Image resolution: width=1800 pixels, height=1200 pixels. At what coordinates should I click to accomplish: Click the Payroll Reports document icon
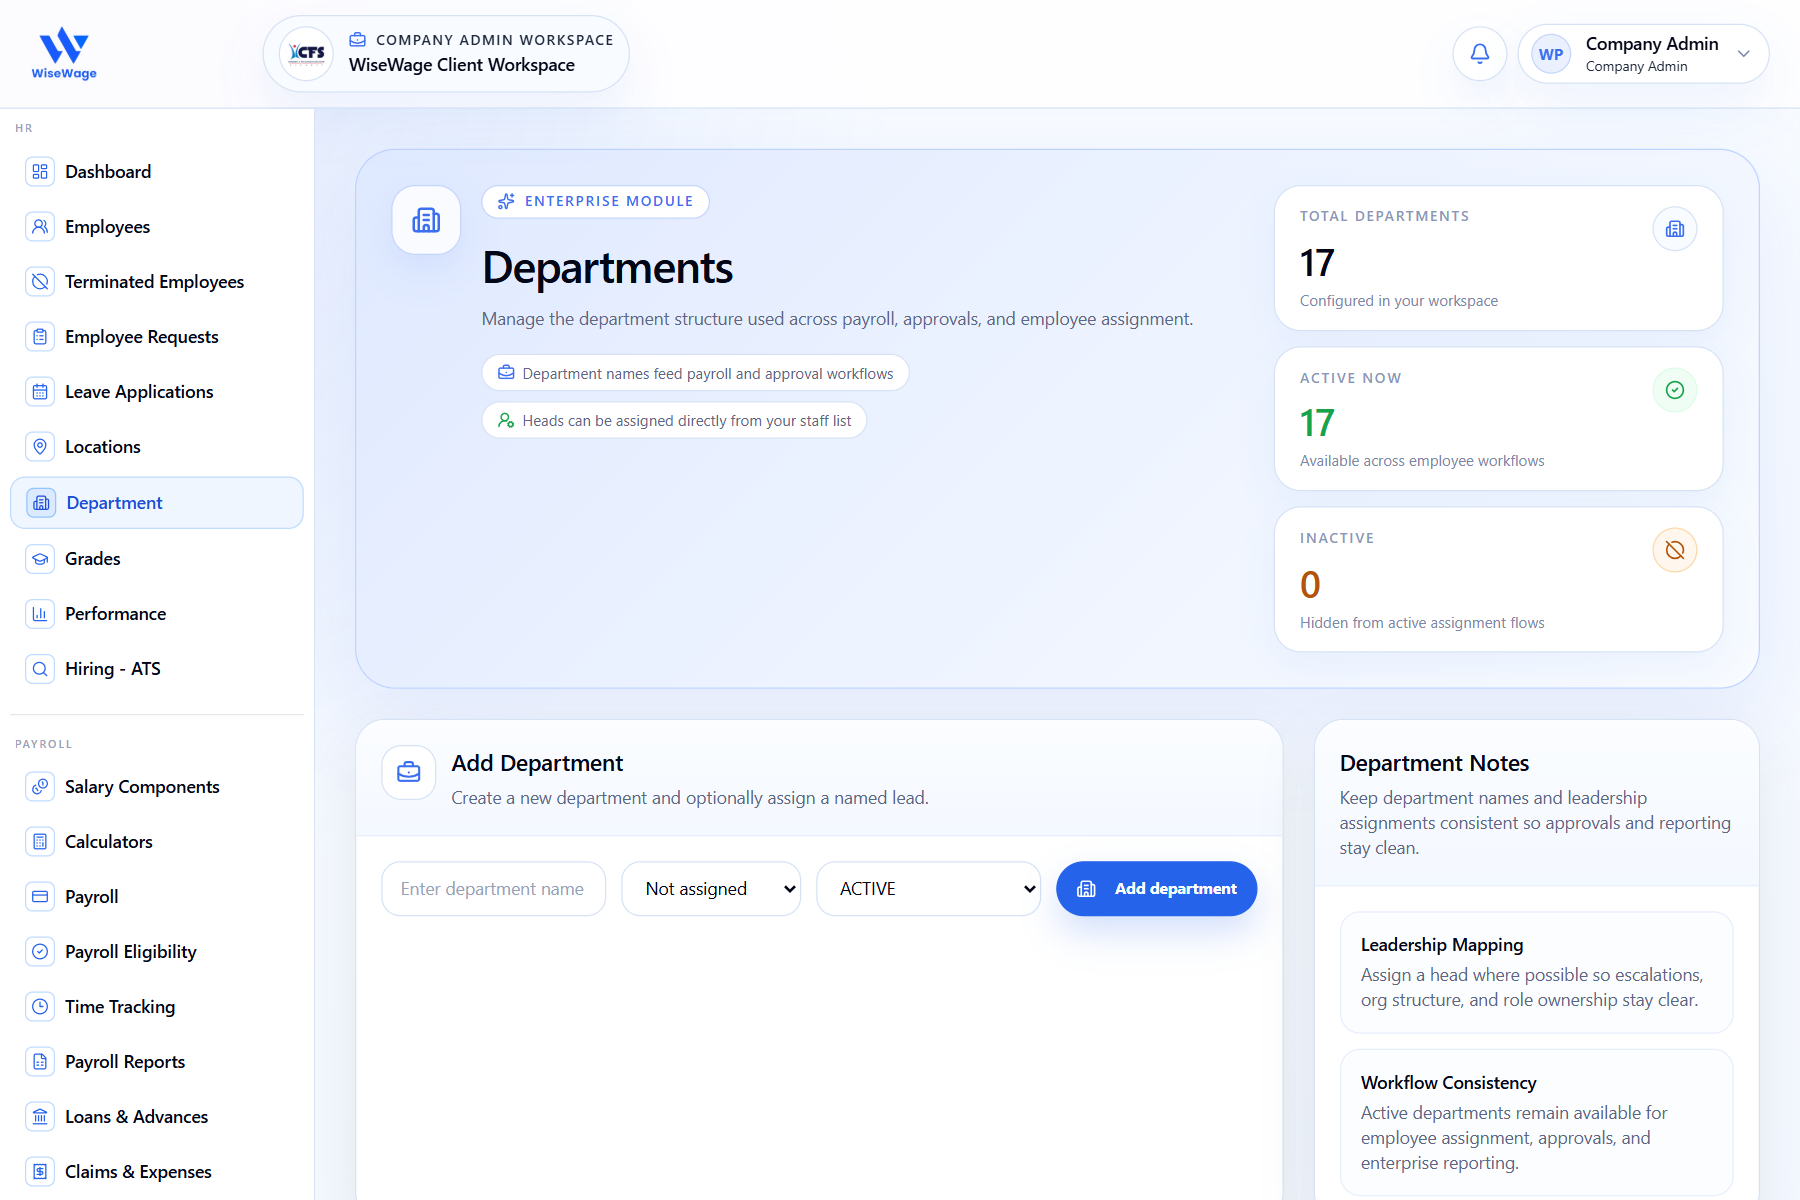(40, 1062)
